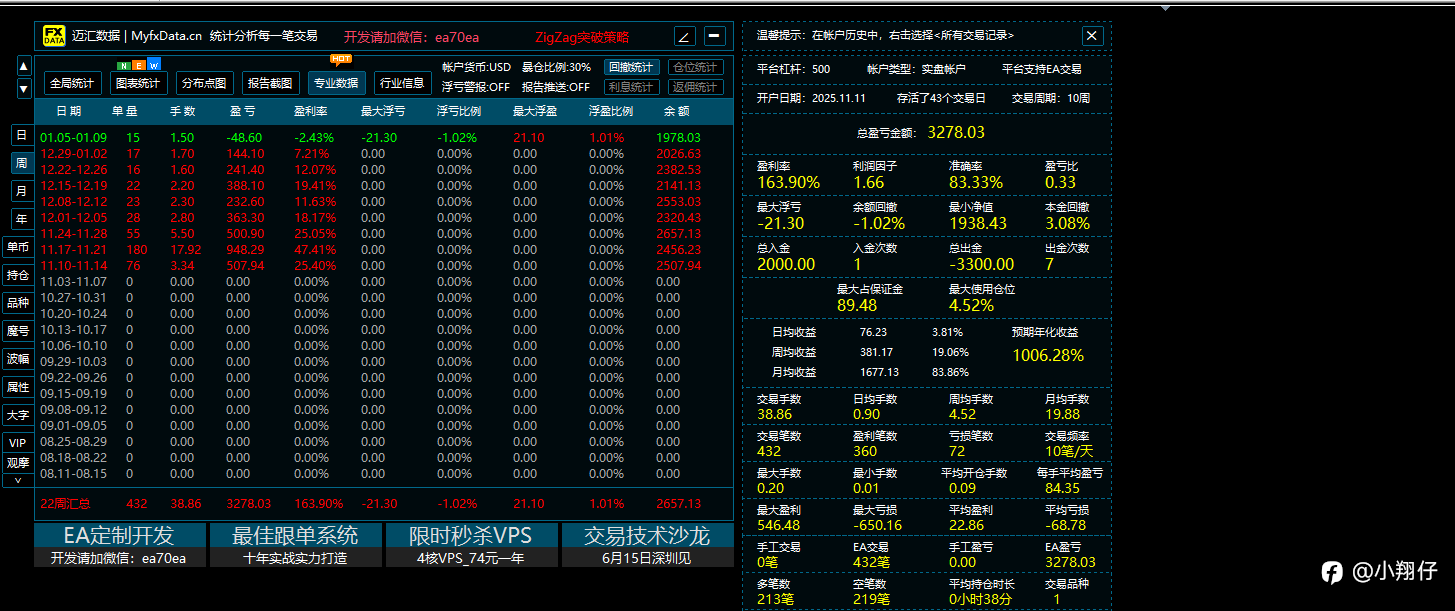Image resolution: width=1455 pixels, height=611 pixels.
Task: Switch to the 周 weekly view tab
Action: tap(21, 162)
